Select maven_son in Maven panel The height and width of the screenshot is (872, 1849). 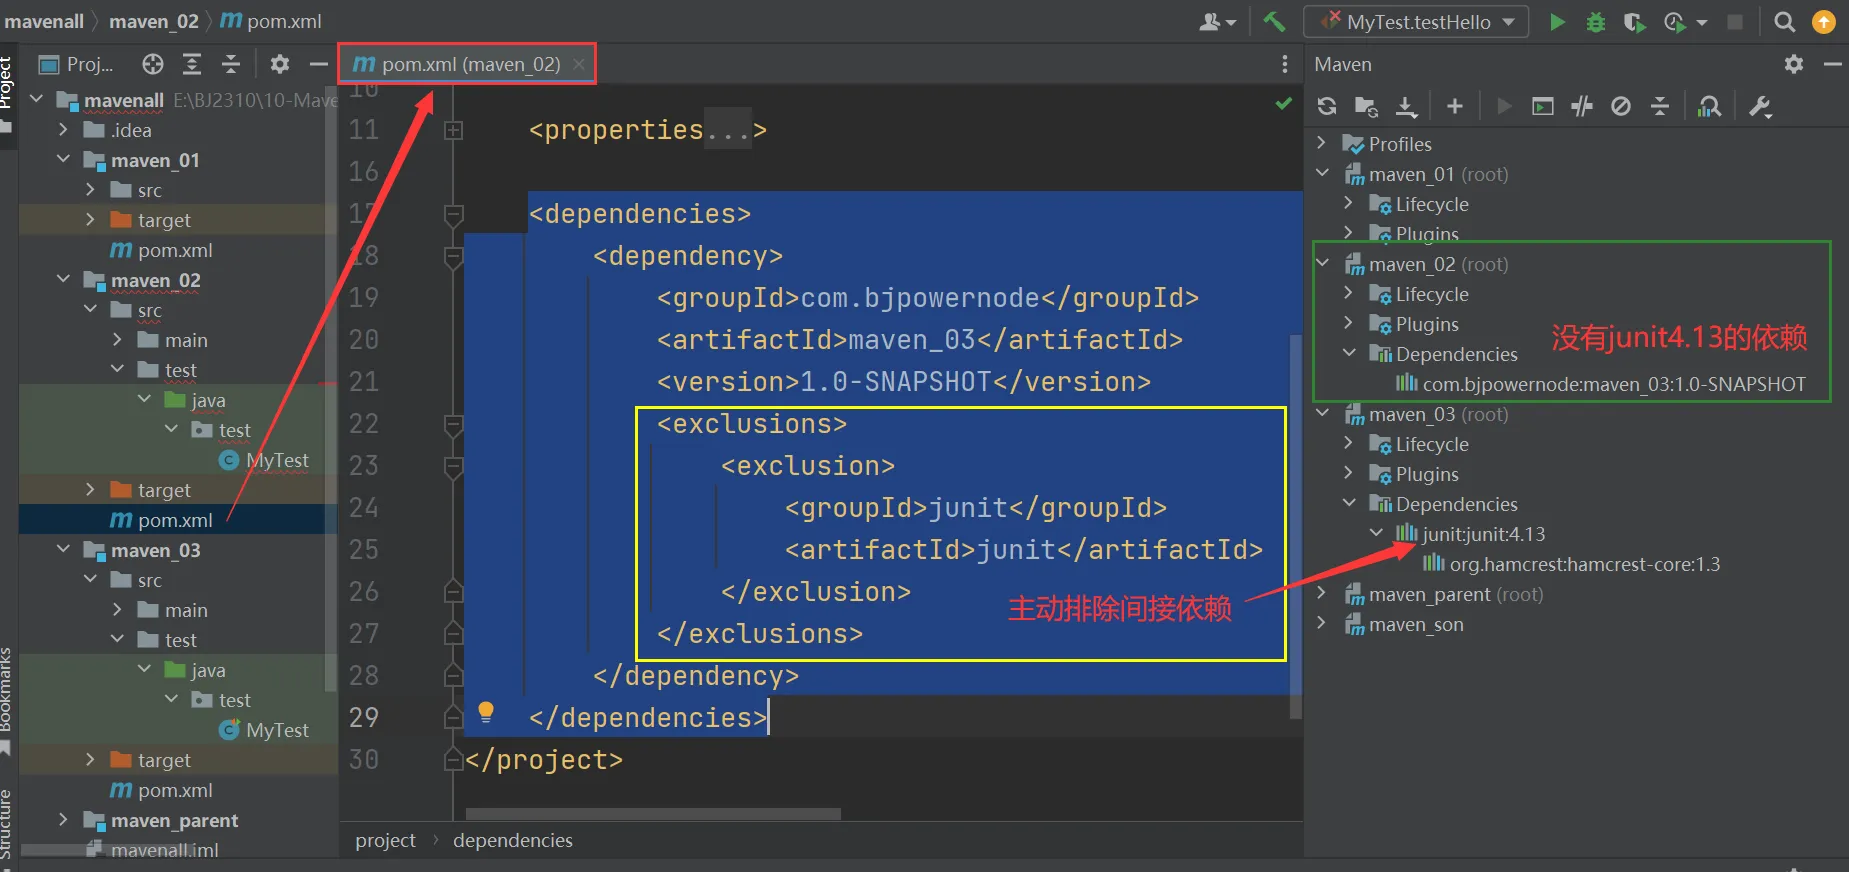pyautogui.click(x=1416, y=624)
